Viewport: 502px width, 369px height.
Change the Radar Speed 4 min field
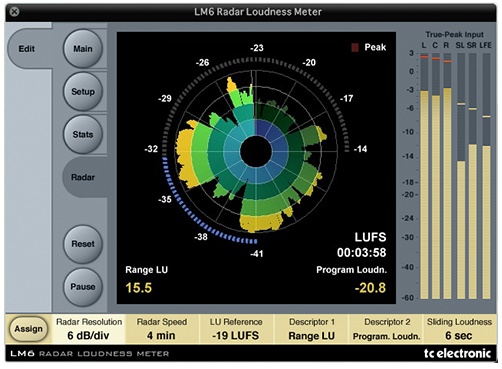[162, 329]
